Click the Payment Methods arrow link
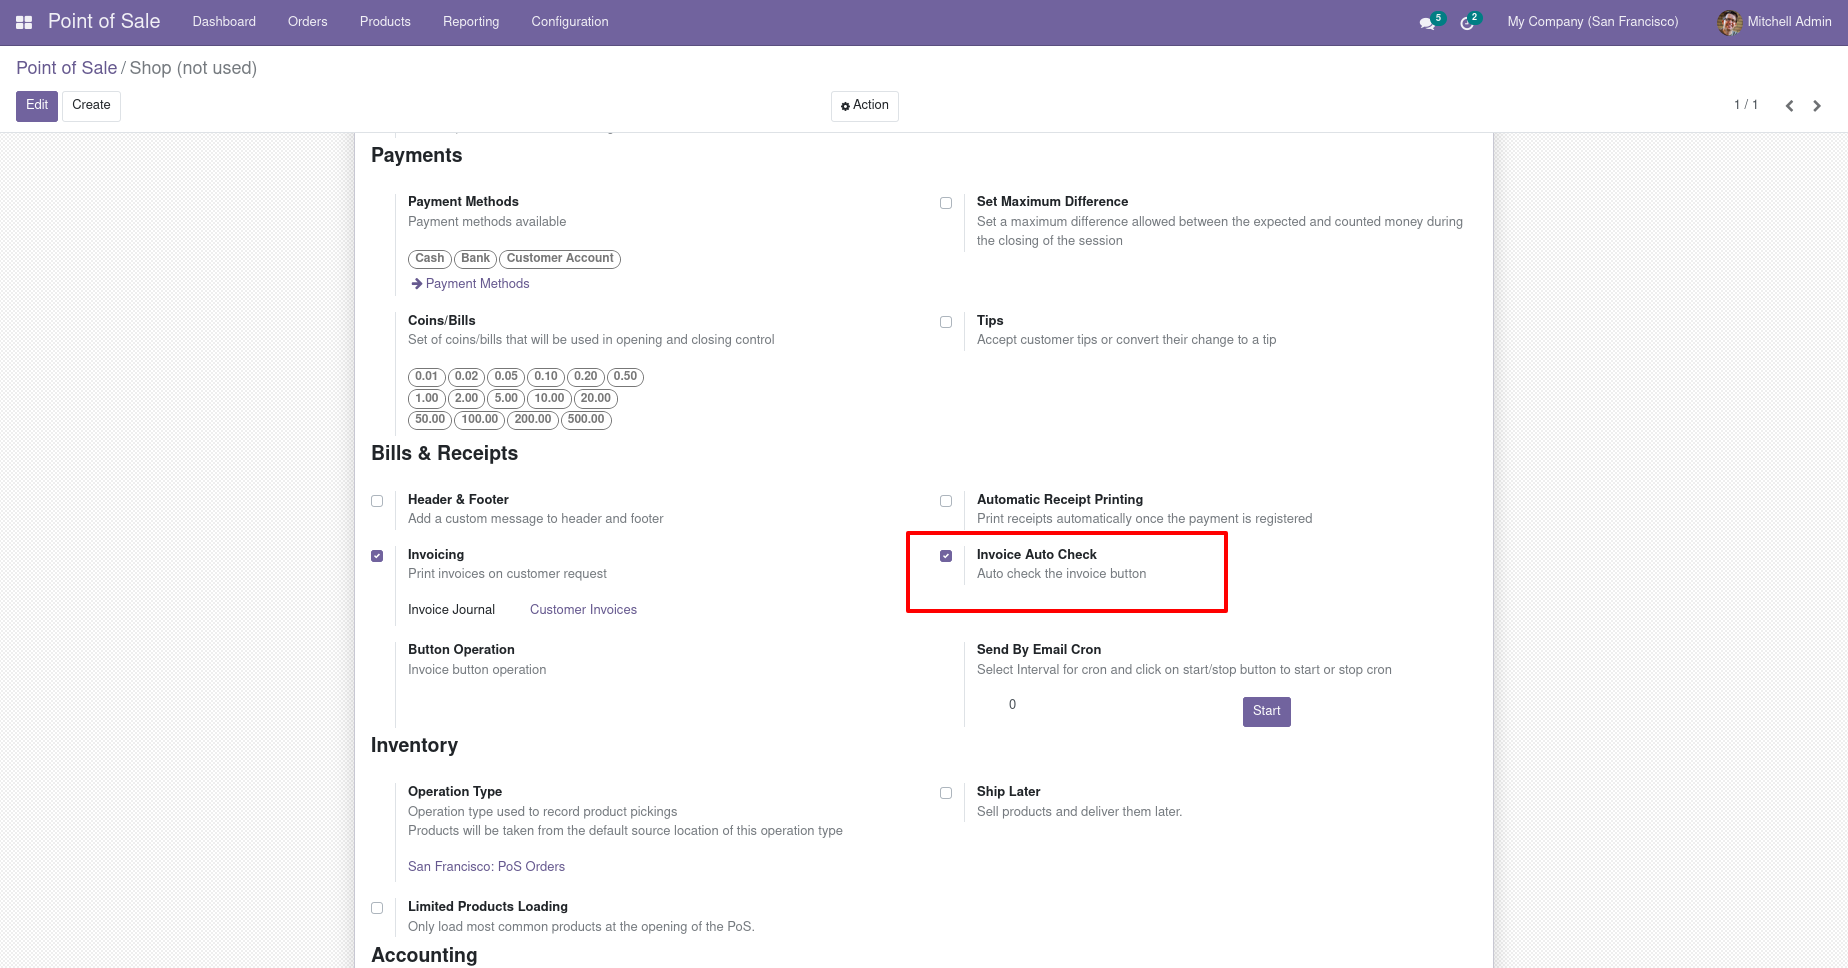1848x968 pixels. tap(470, 284)
